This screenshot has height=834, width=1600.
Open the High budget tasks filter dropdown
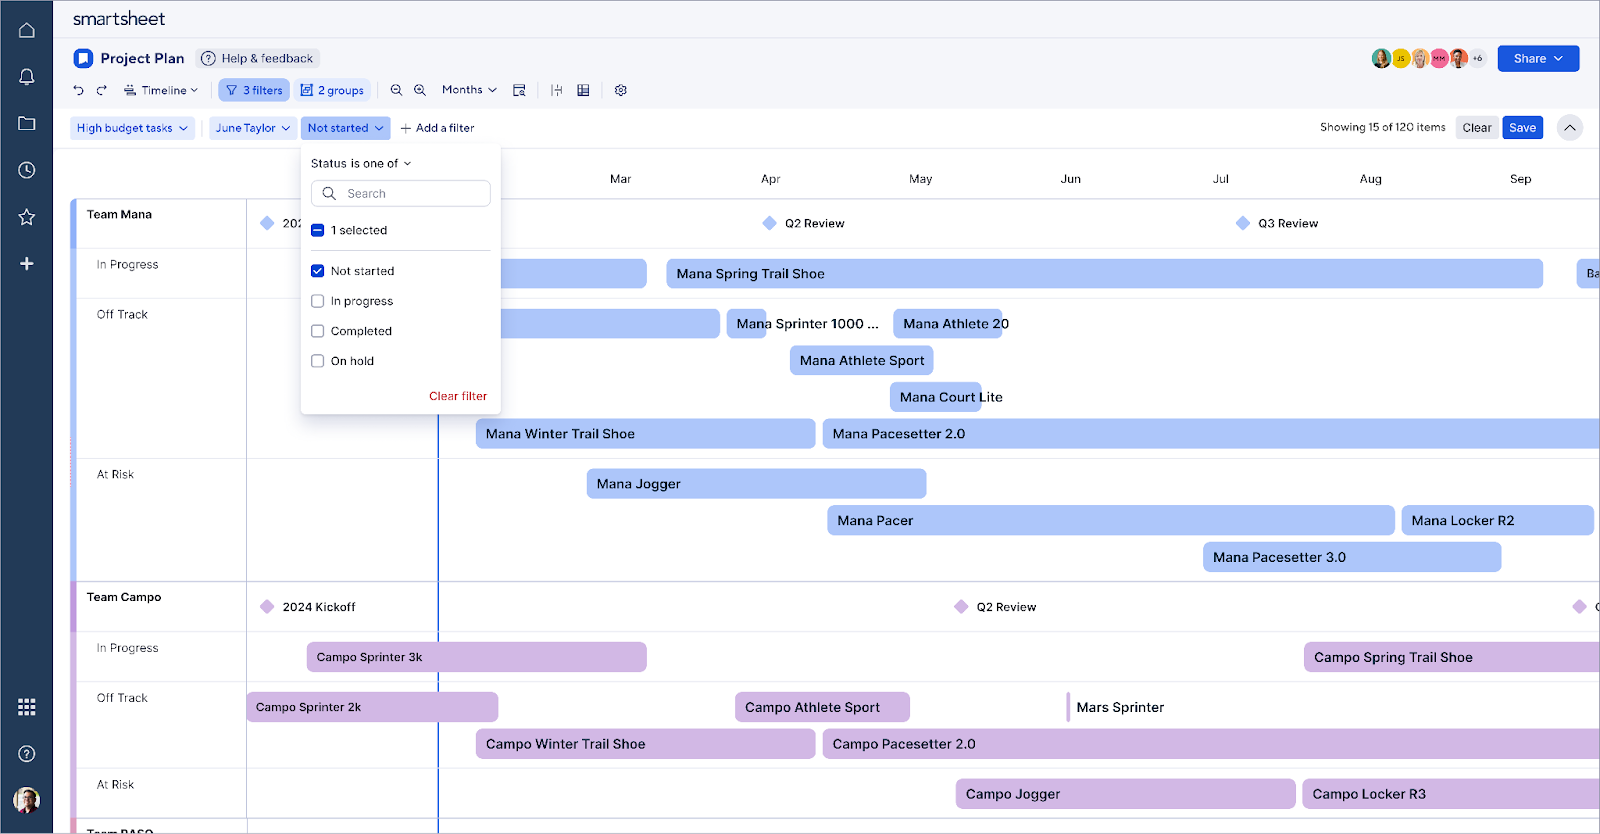(132, 128)
